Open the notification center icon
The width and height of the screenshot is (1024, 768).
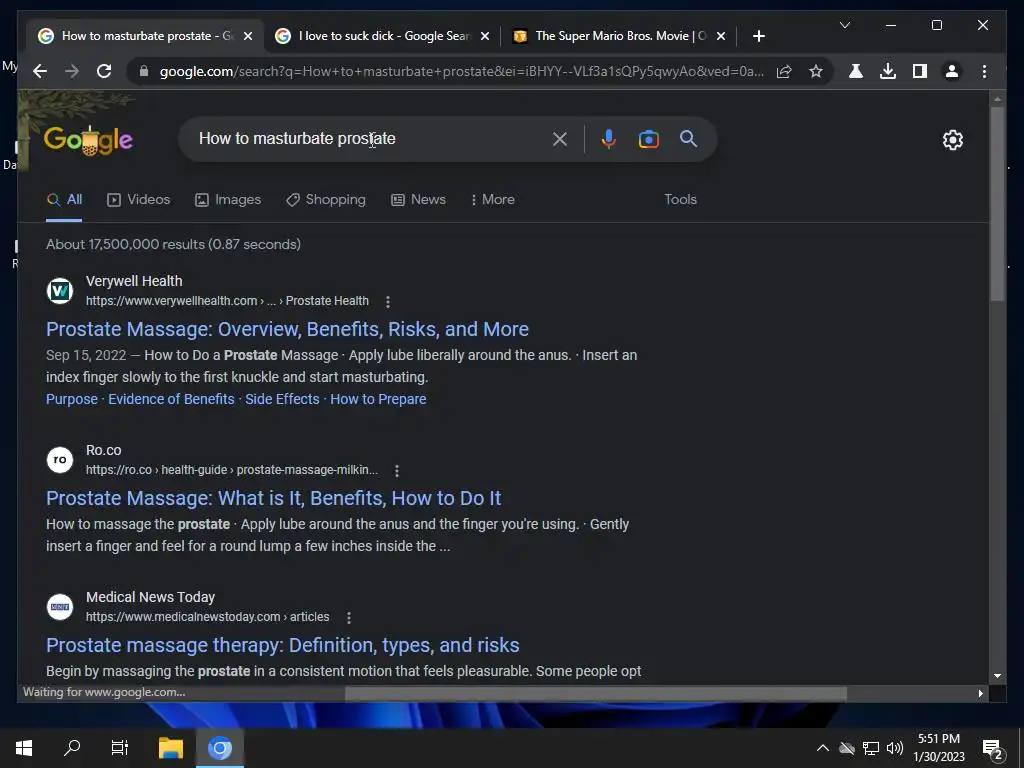coord(993,749)
